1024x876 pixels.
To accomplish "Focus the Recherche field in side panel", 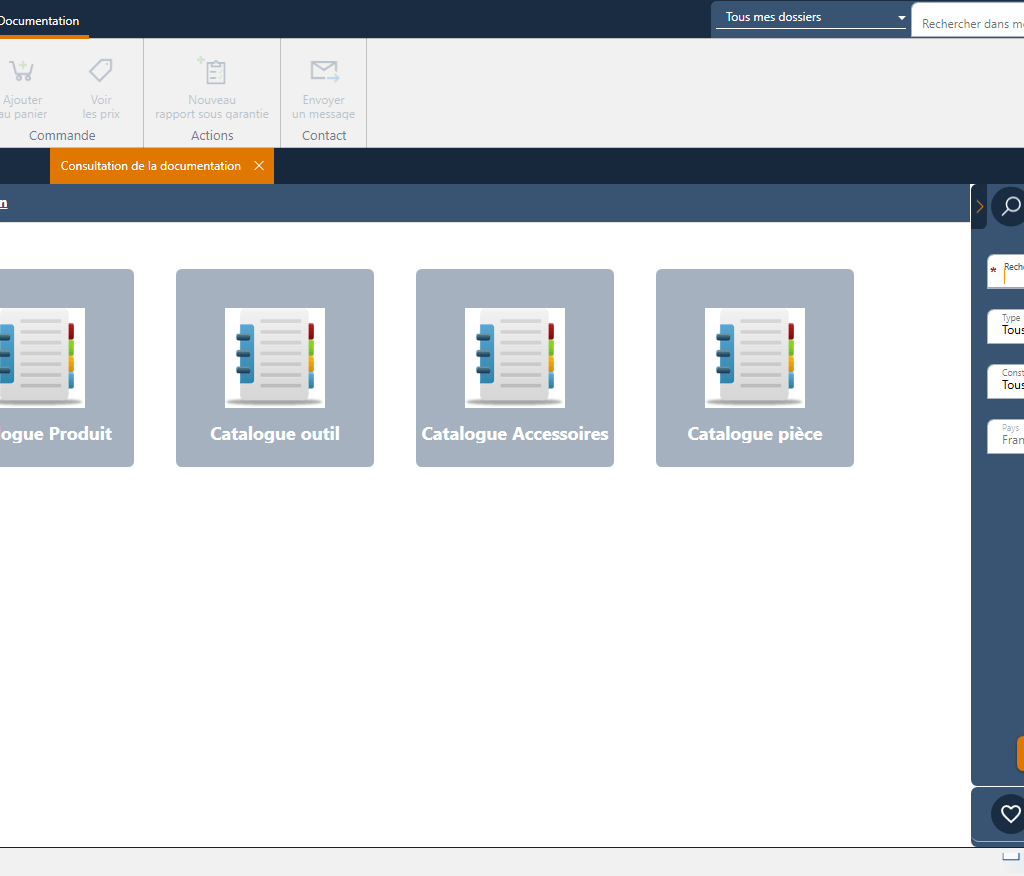I will tap(1012, 275).
